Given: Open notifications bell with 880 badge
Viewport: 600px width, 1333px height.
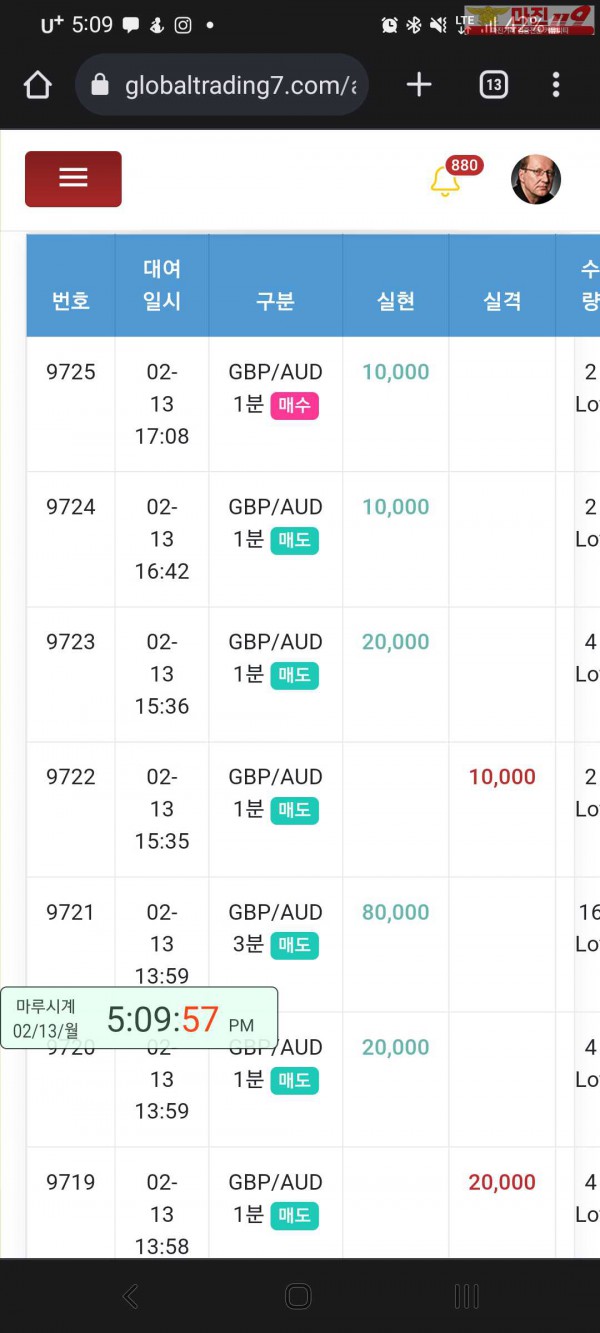Looking at the screenshot, I should [445, 181].
